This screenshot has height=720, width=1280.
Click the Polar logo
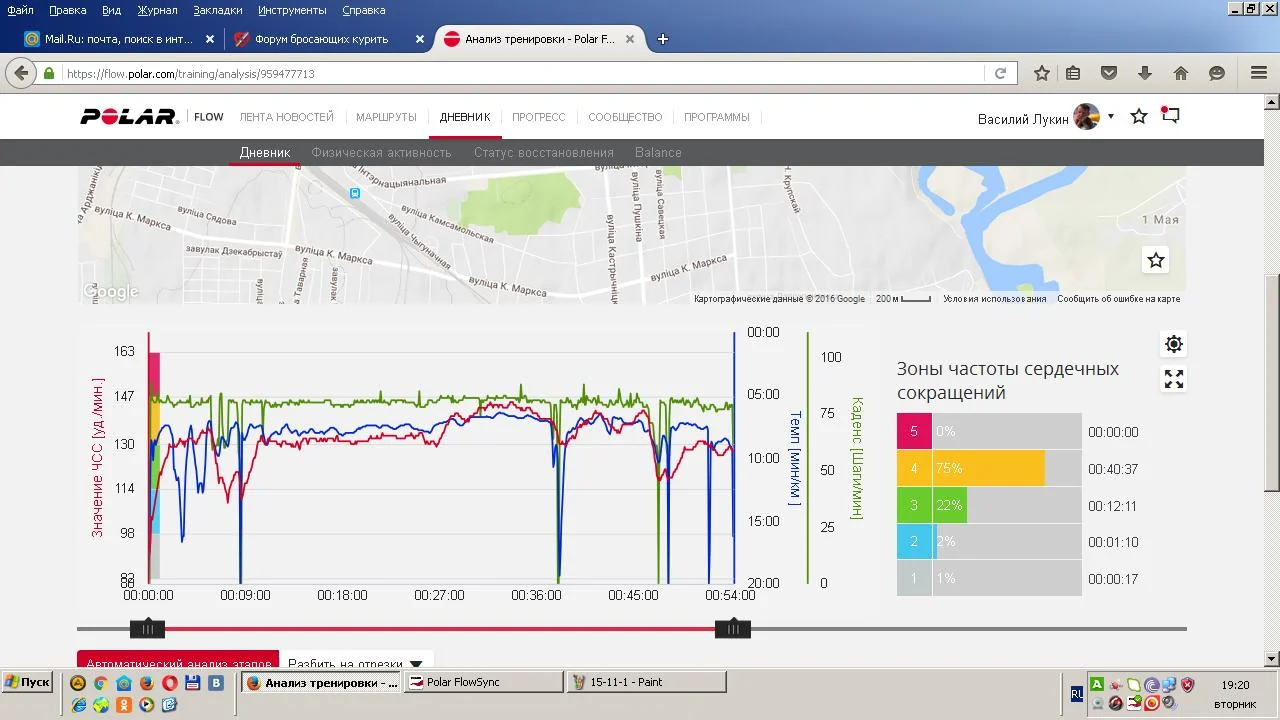tap(129, 117)
